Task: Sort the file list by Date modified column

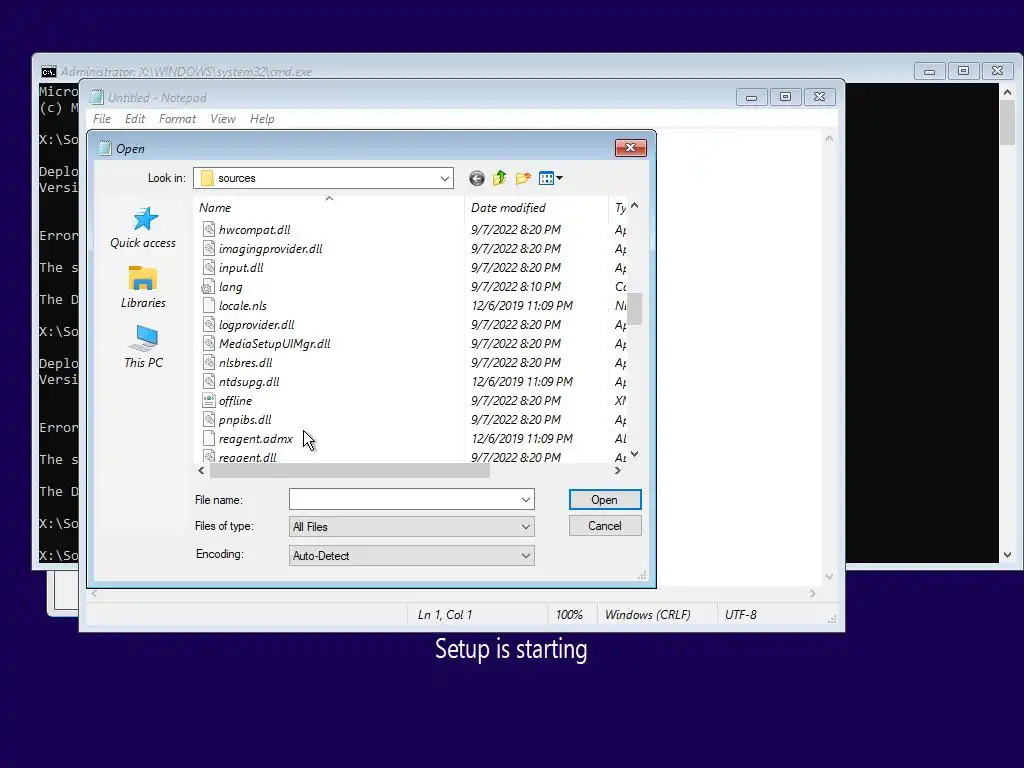Action: (x=536, y=208)
